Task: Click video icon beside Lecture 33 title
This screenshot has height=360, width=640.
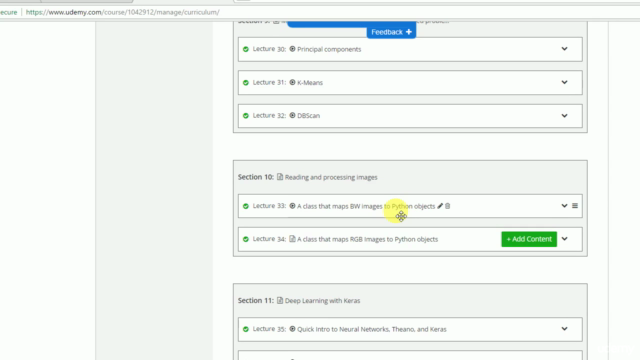Action: point(292,206)
